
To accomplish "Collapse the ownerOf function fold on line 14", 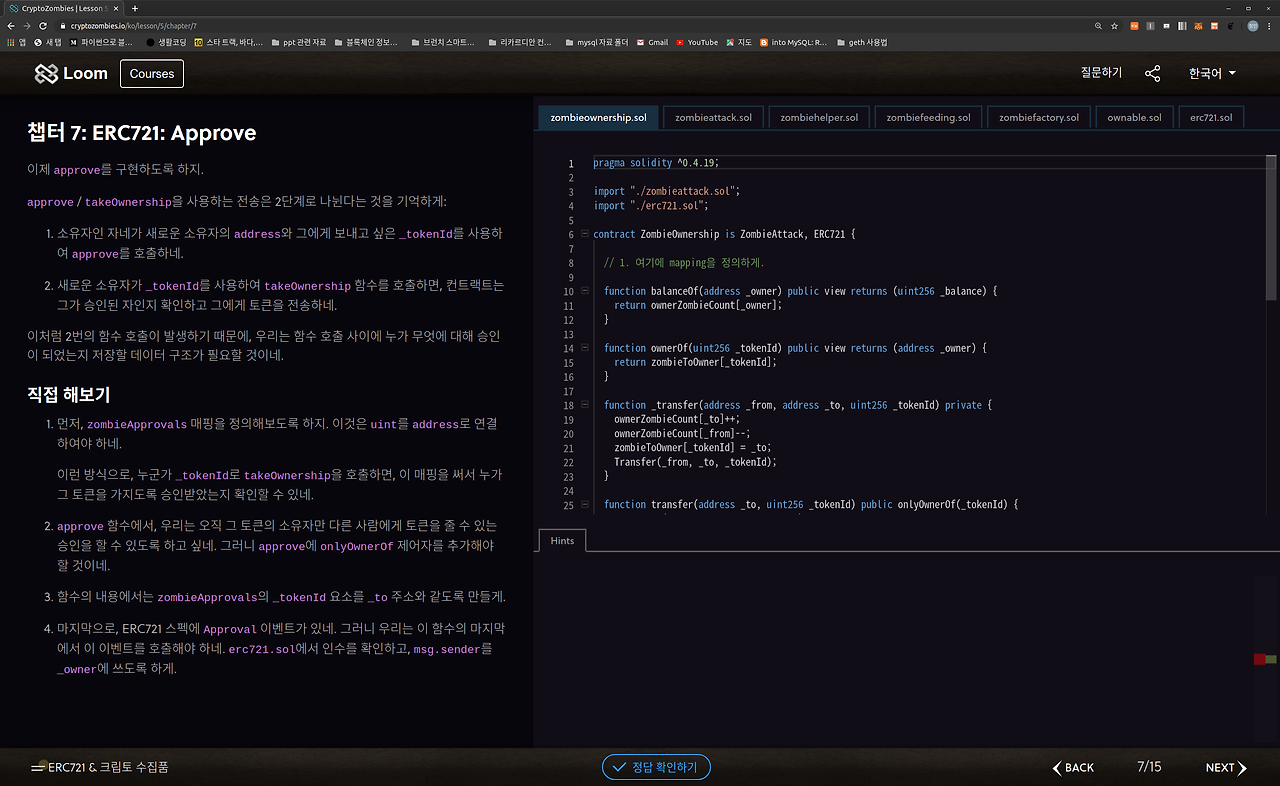I will tap(584, 348).
